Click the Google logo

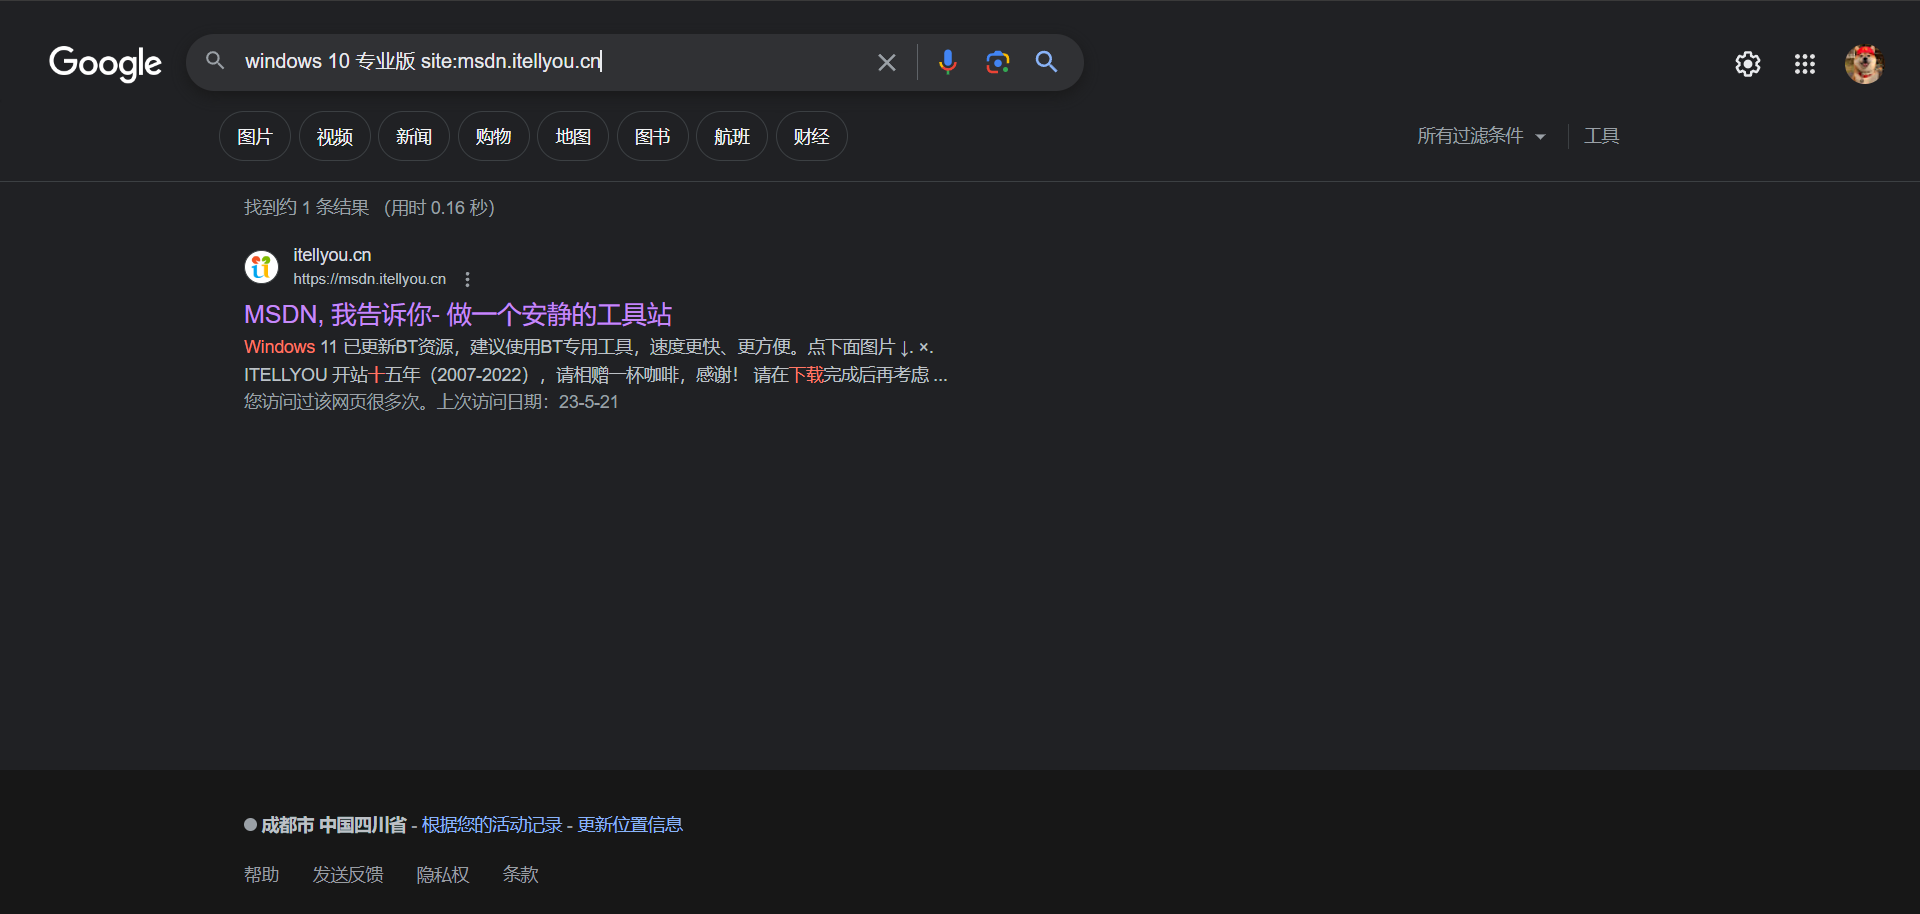coord(105,63)
